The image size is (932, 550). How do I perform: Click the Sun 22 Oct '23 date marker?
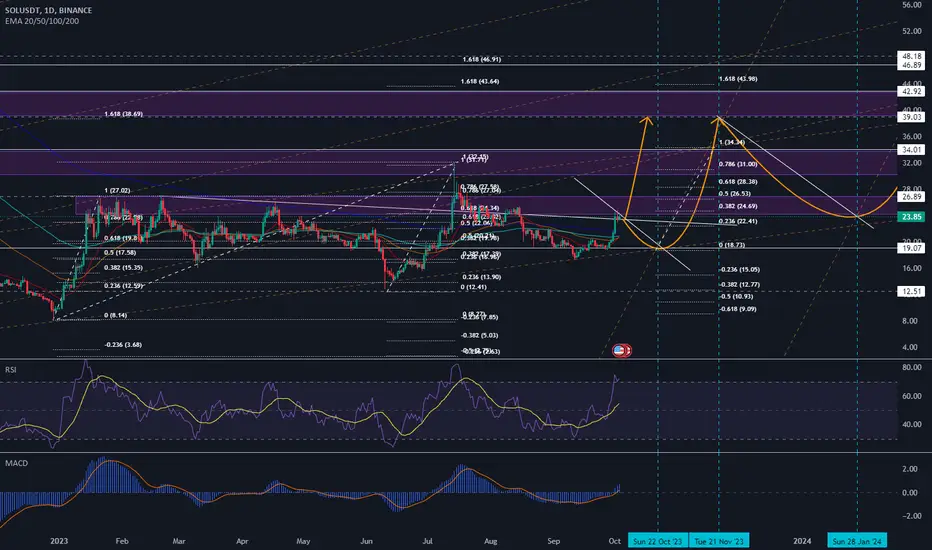(x=657, y=540)
